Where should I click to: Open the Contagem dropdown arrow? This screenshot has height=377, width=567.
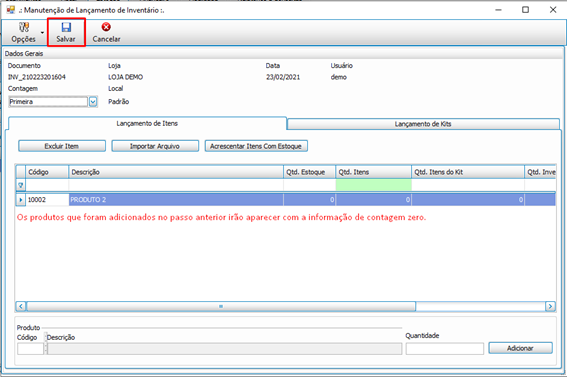(x=93, y=102)
